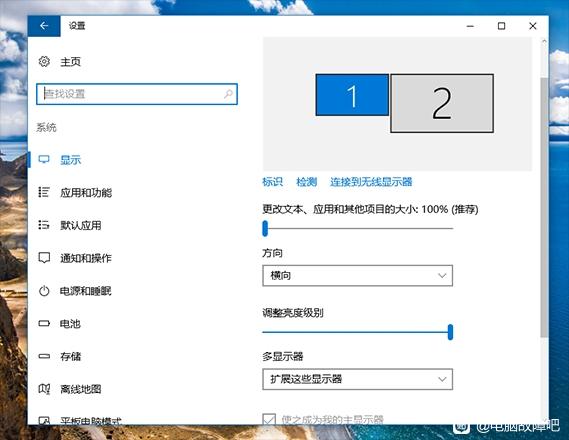Image resolution: width=569 pixels, height=440 pixels.
Task: Select the 显示 monitor icon
Action: click(44, 160)
